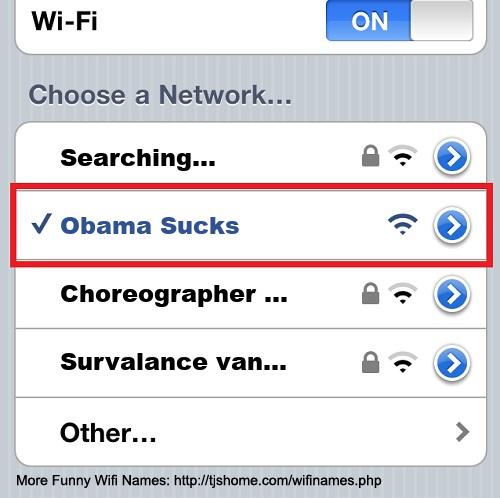The width and height of the screenshot is (500, 498).
Task: Open details arrow for Obama Sucks network
Action: pyautogui.click(x=452, y=225)
